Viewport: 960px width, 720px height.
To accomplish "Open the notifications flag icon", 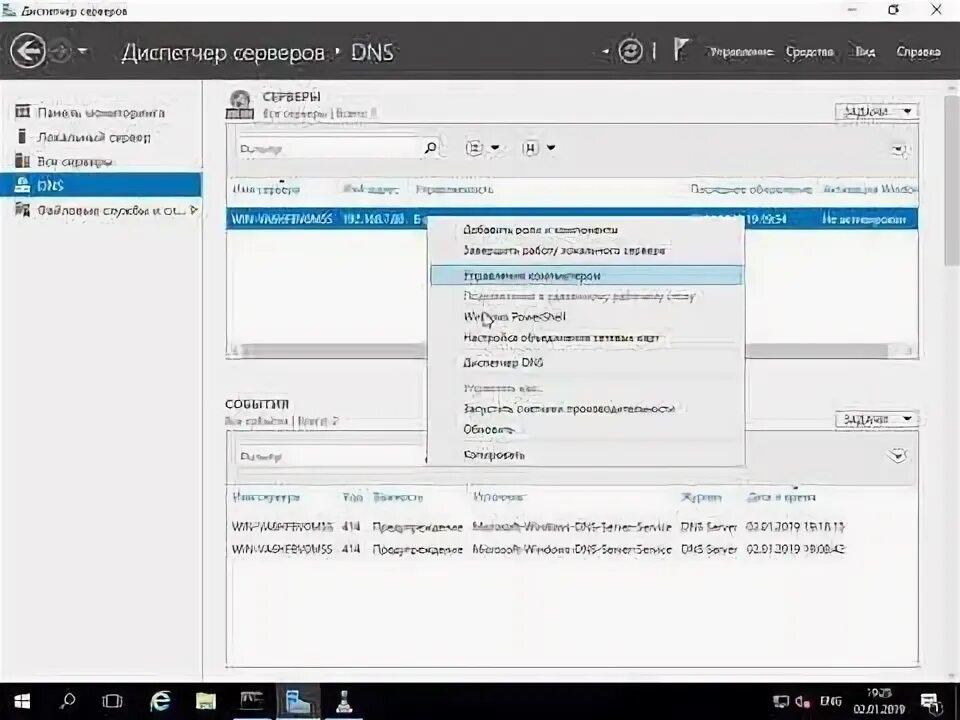I will tap(681, 49).
